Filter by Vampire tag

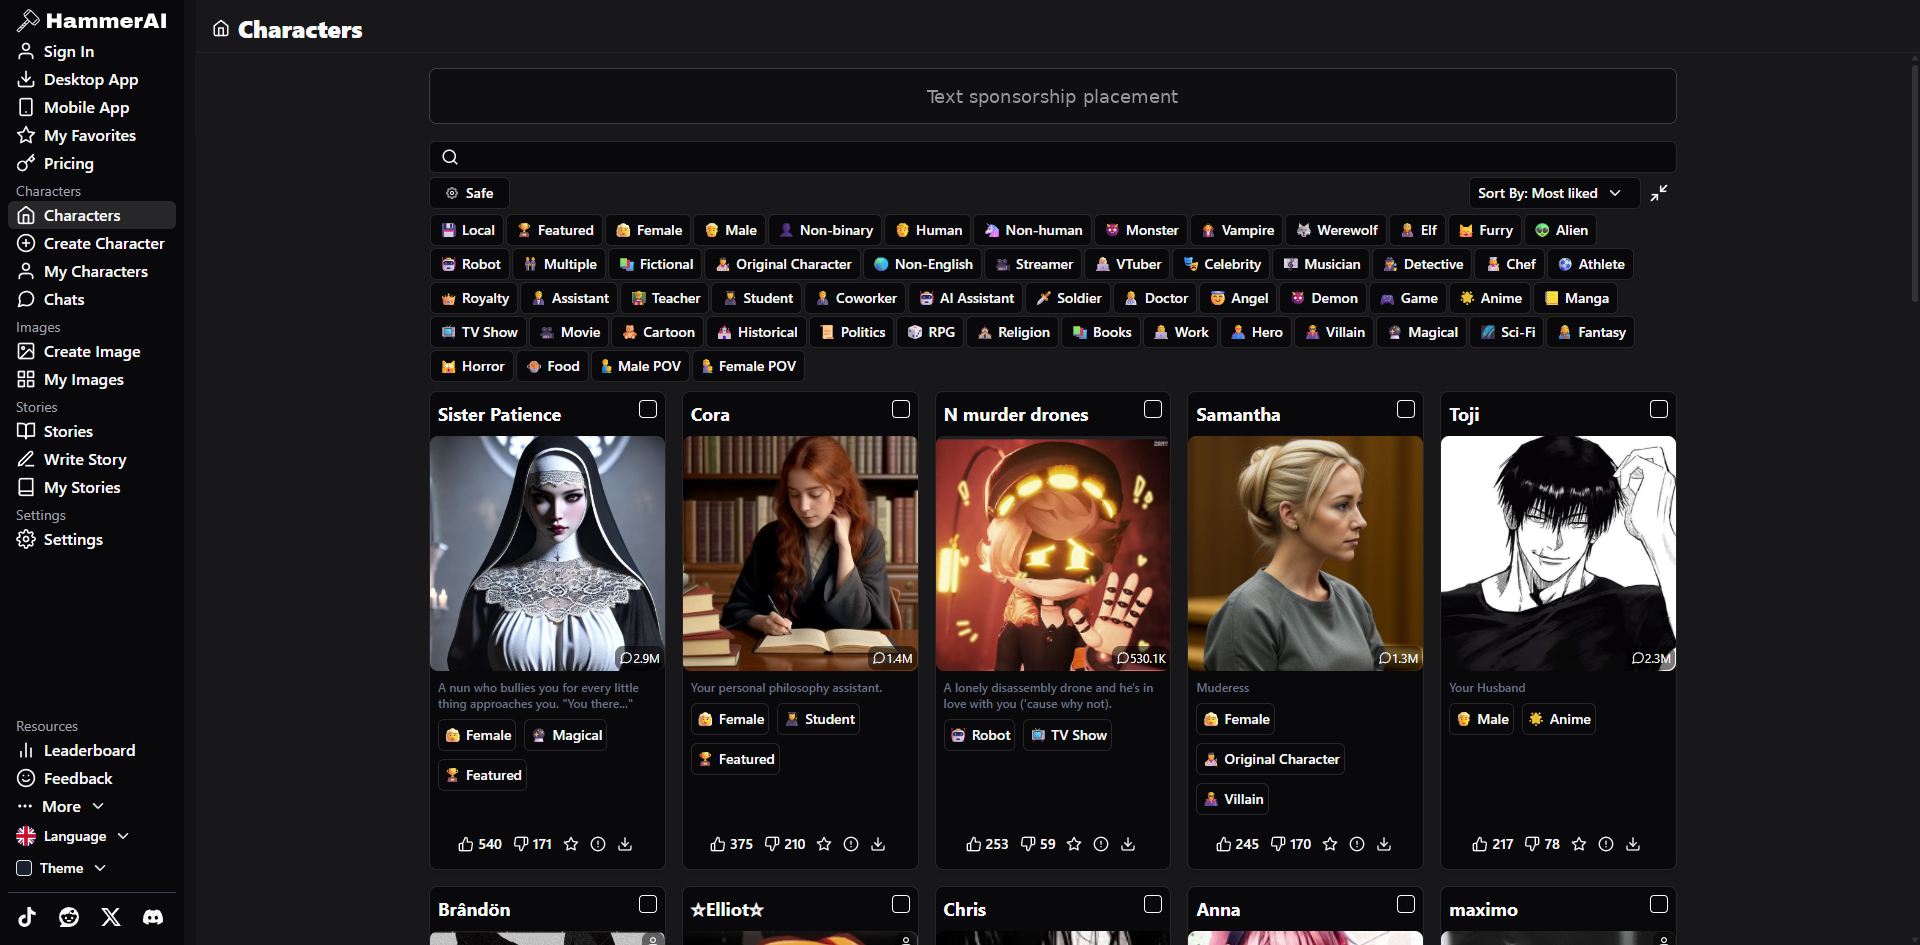tap(1237, 230)
